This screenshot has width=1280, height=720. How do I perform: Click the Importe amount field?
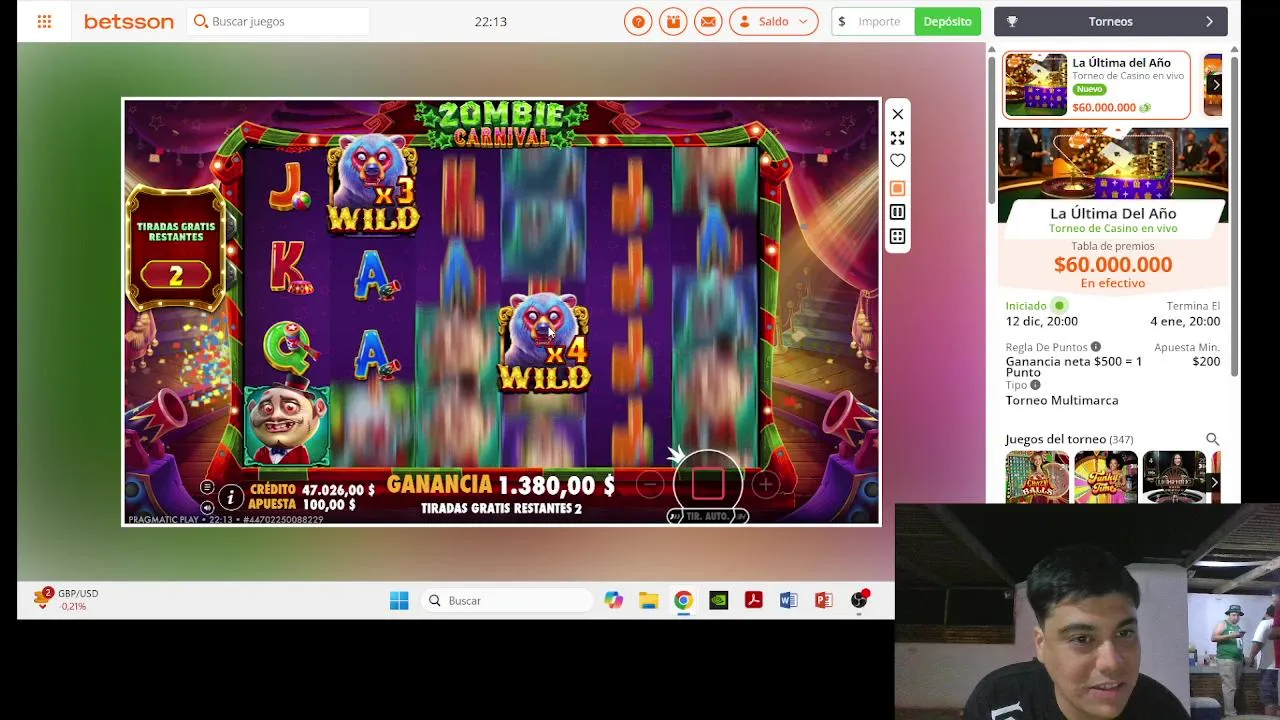pos(873,21)
